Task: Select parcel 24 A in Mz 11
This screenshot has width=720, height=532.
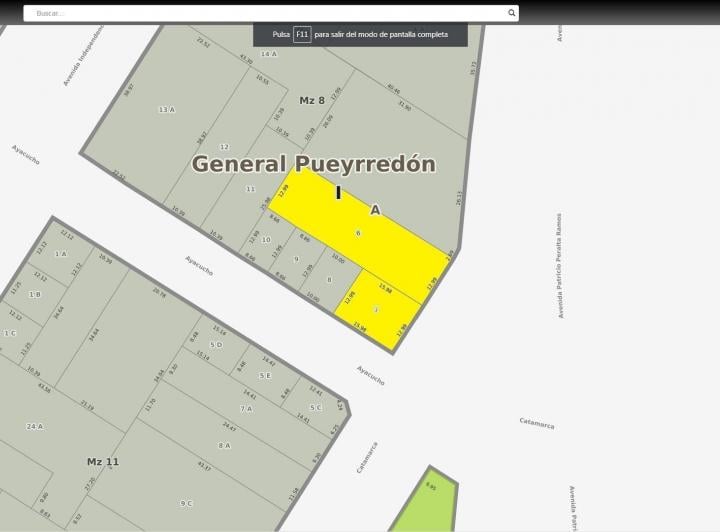Action: [34, 426]
